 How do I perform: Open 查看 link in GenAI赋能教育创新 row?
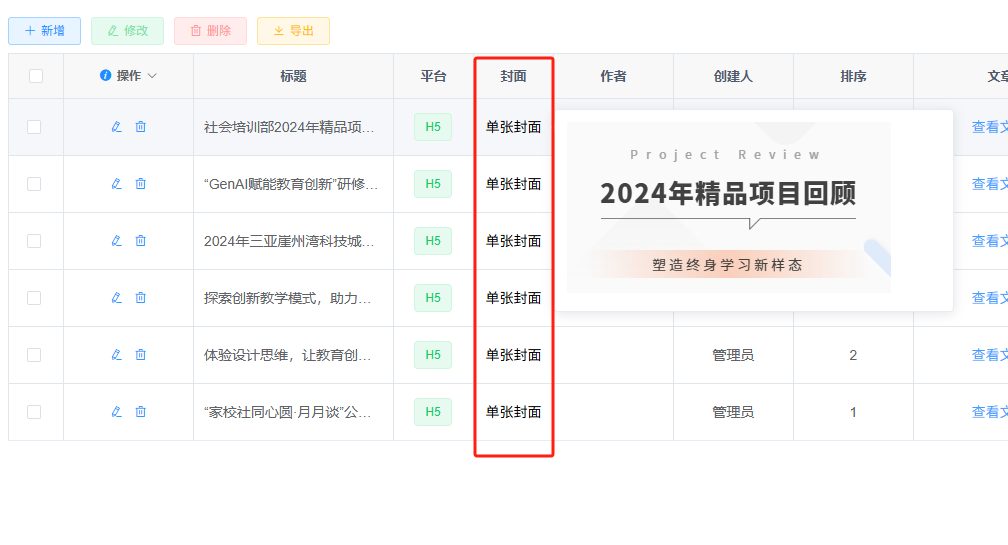[x=989, y=184]
